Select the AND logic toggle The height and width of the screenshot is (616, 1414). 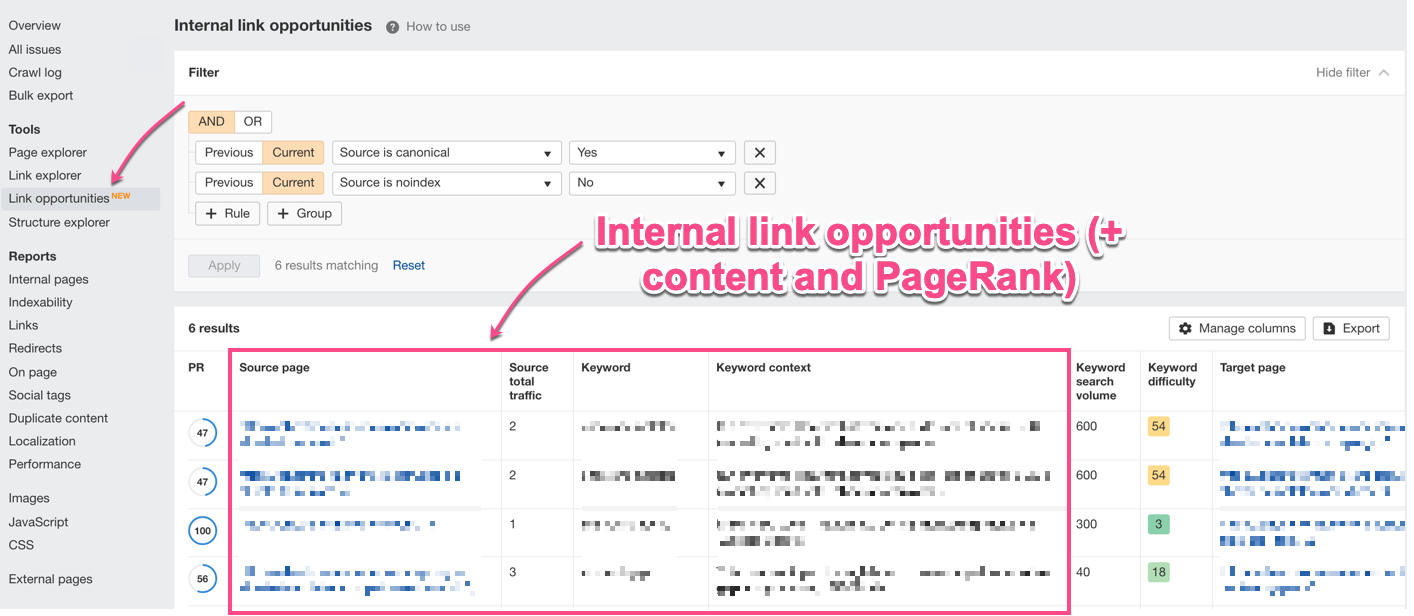point(212,122)
